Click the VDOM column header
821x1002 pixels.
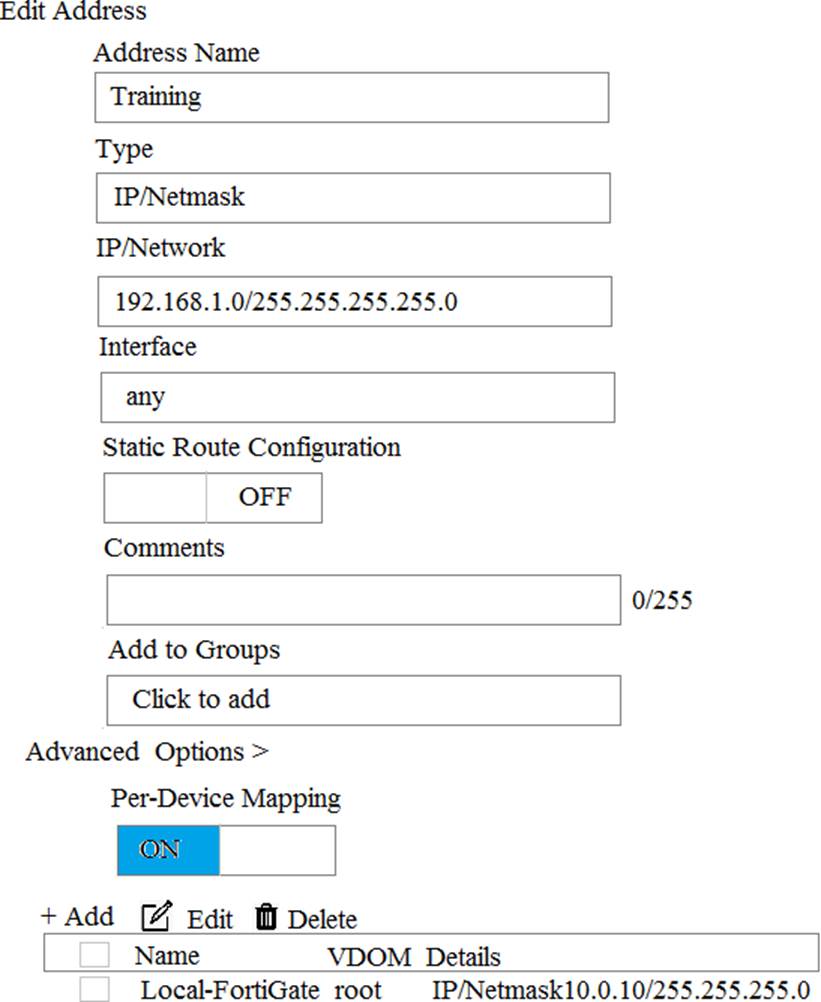(x=369, y=957)
